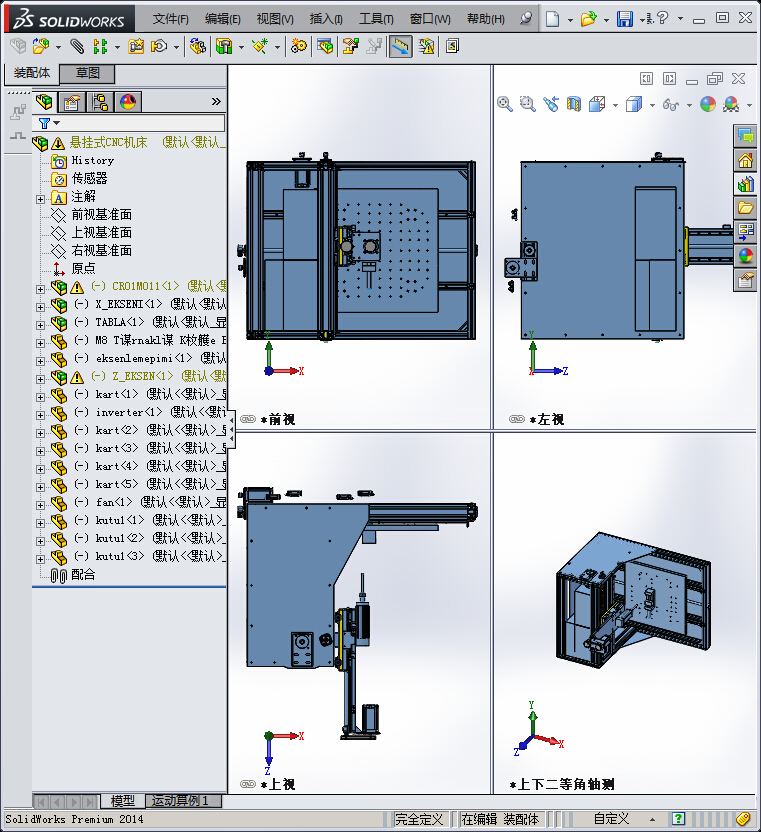
Task: Switch to the PropertyManager tab
Action: (x=72, y=101)
